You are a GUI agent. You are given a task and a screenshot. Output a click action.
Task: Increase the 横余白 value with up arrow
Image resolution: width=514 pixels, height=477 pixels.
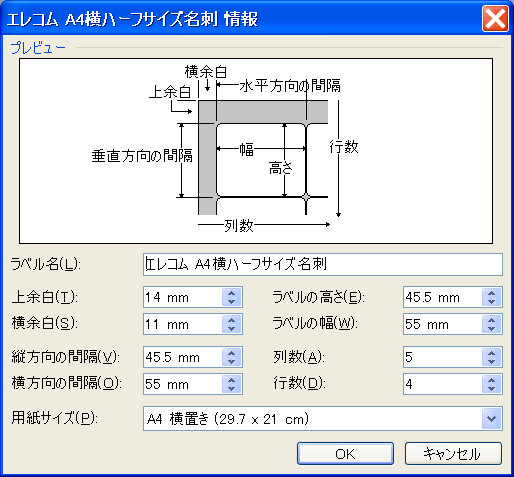(x=231, y=319)
